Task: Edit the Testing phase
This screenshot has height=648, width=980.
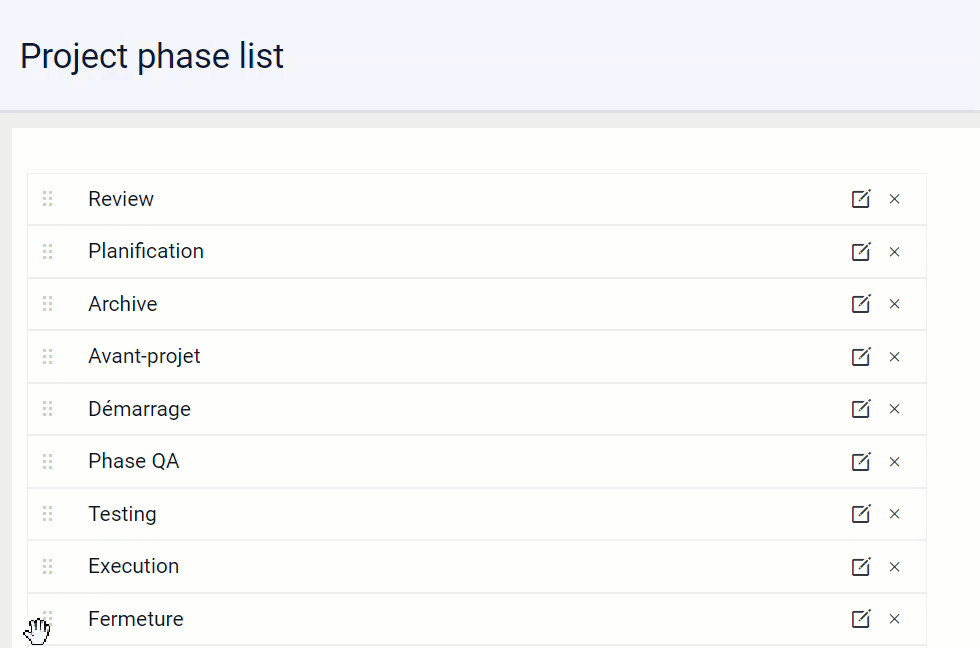Action: 861,514
